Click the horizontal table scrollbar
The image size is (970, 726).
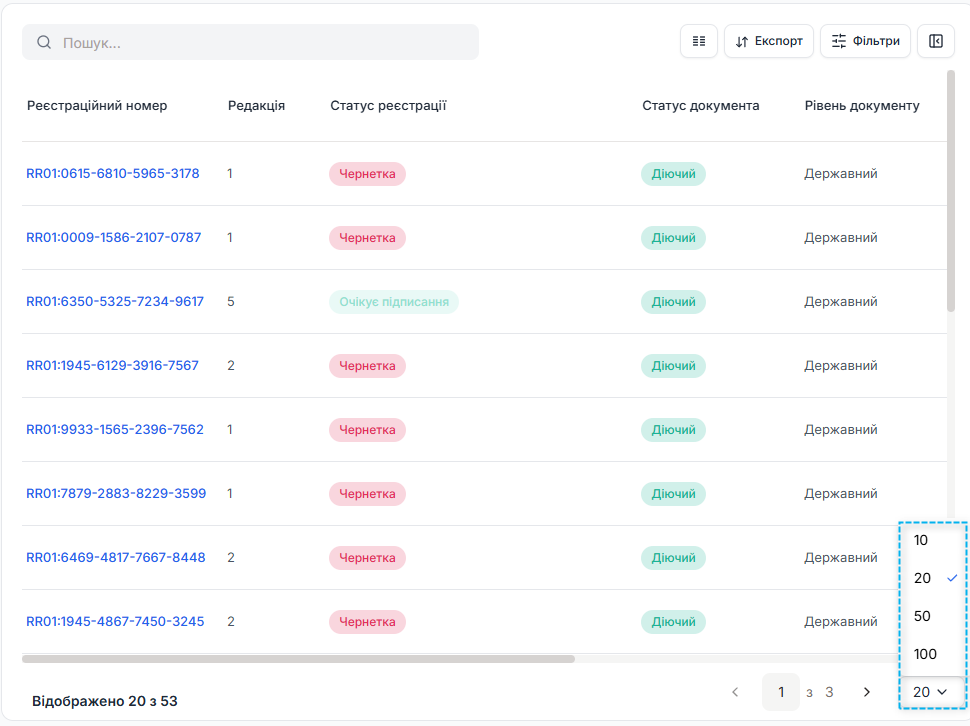[298, 659]
